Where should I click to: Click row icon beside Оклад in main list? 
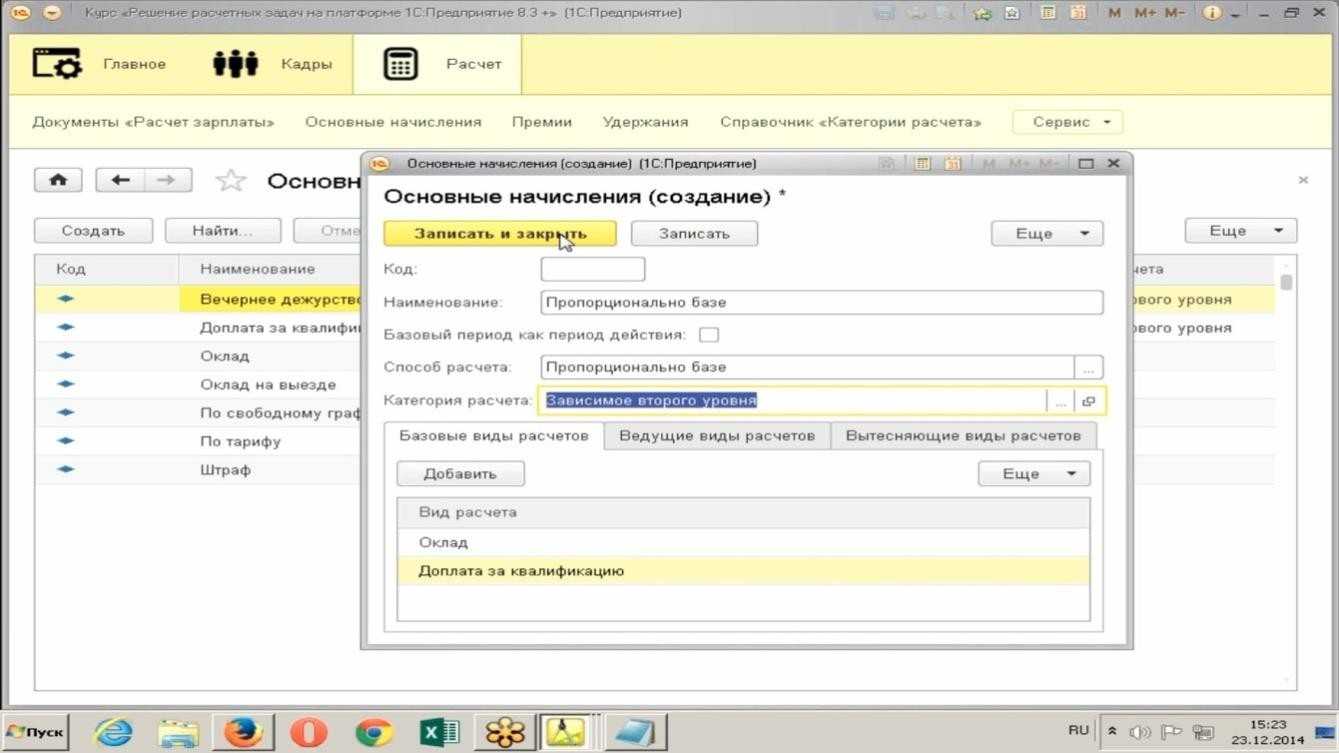(66, 356)
